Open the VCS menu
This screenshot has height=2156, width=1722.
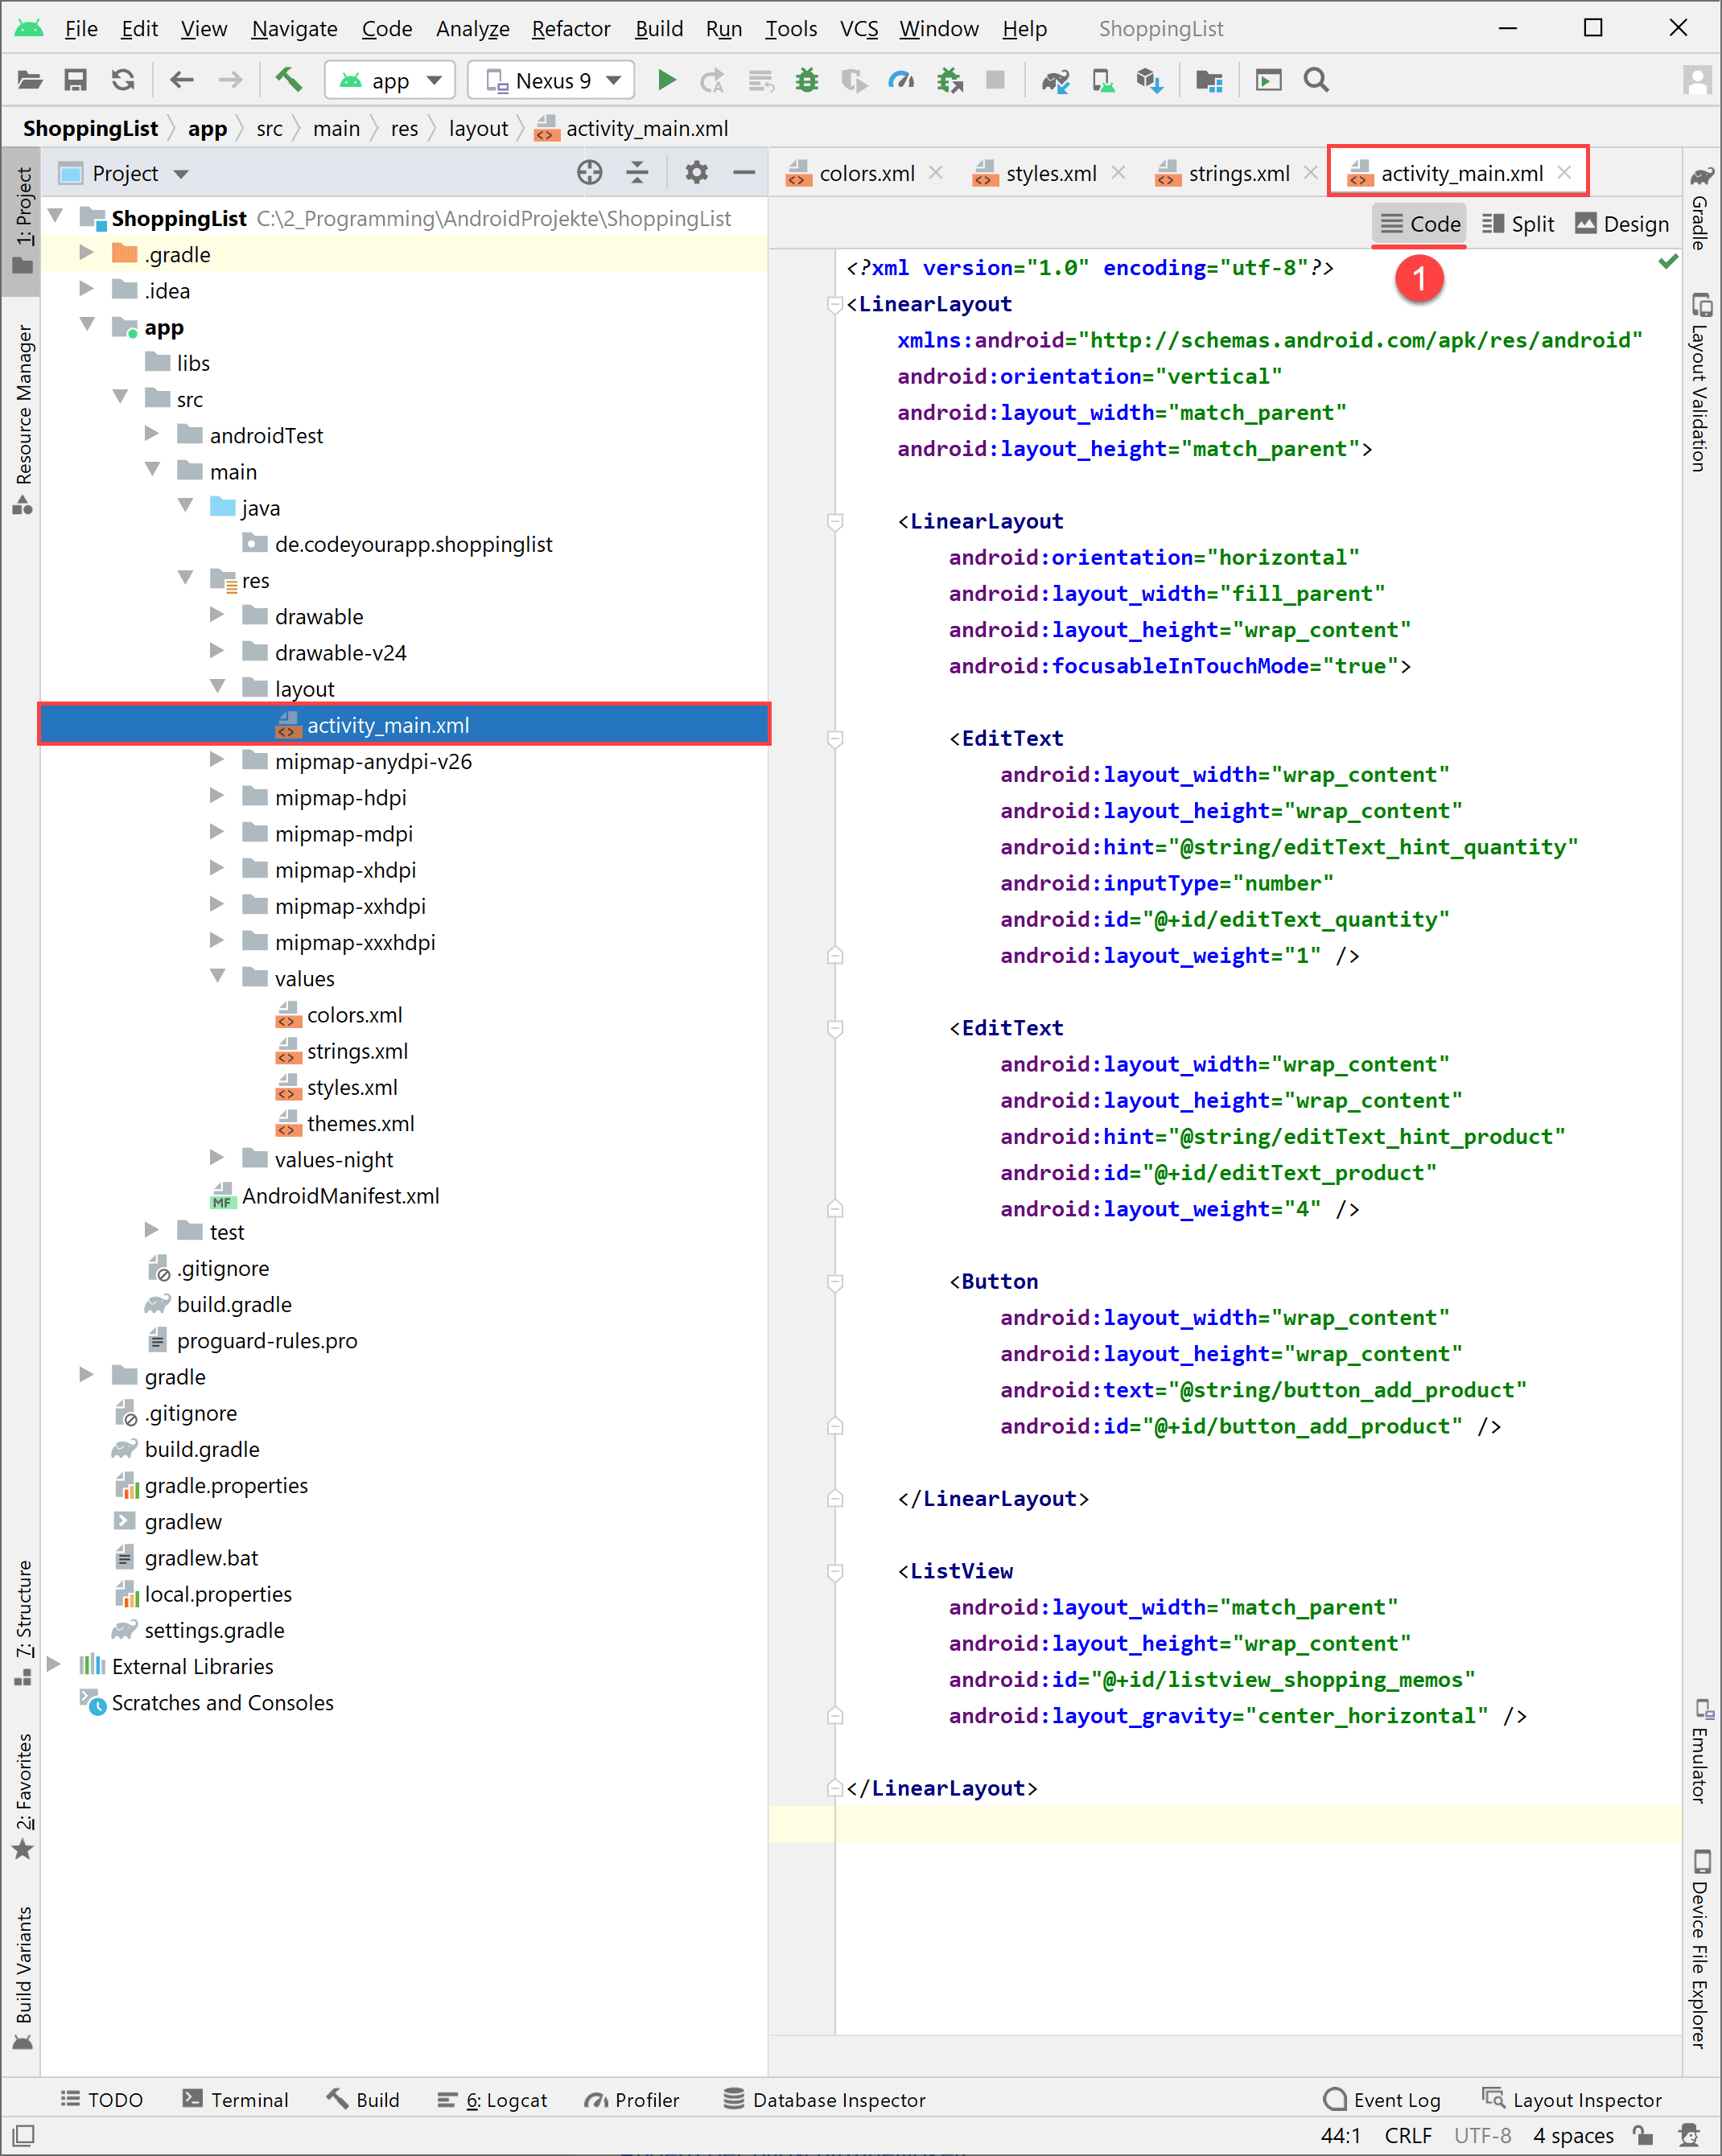pyautogui.click(x=858, y=28)
